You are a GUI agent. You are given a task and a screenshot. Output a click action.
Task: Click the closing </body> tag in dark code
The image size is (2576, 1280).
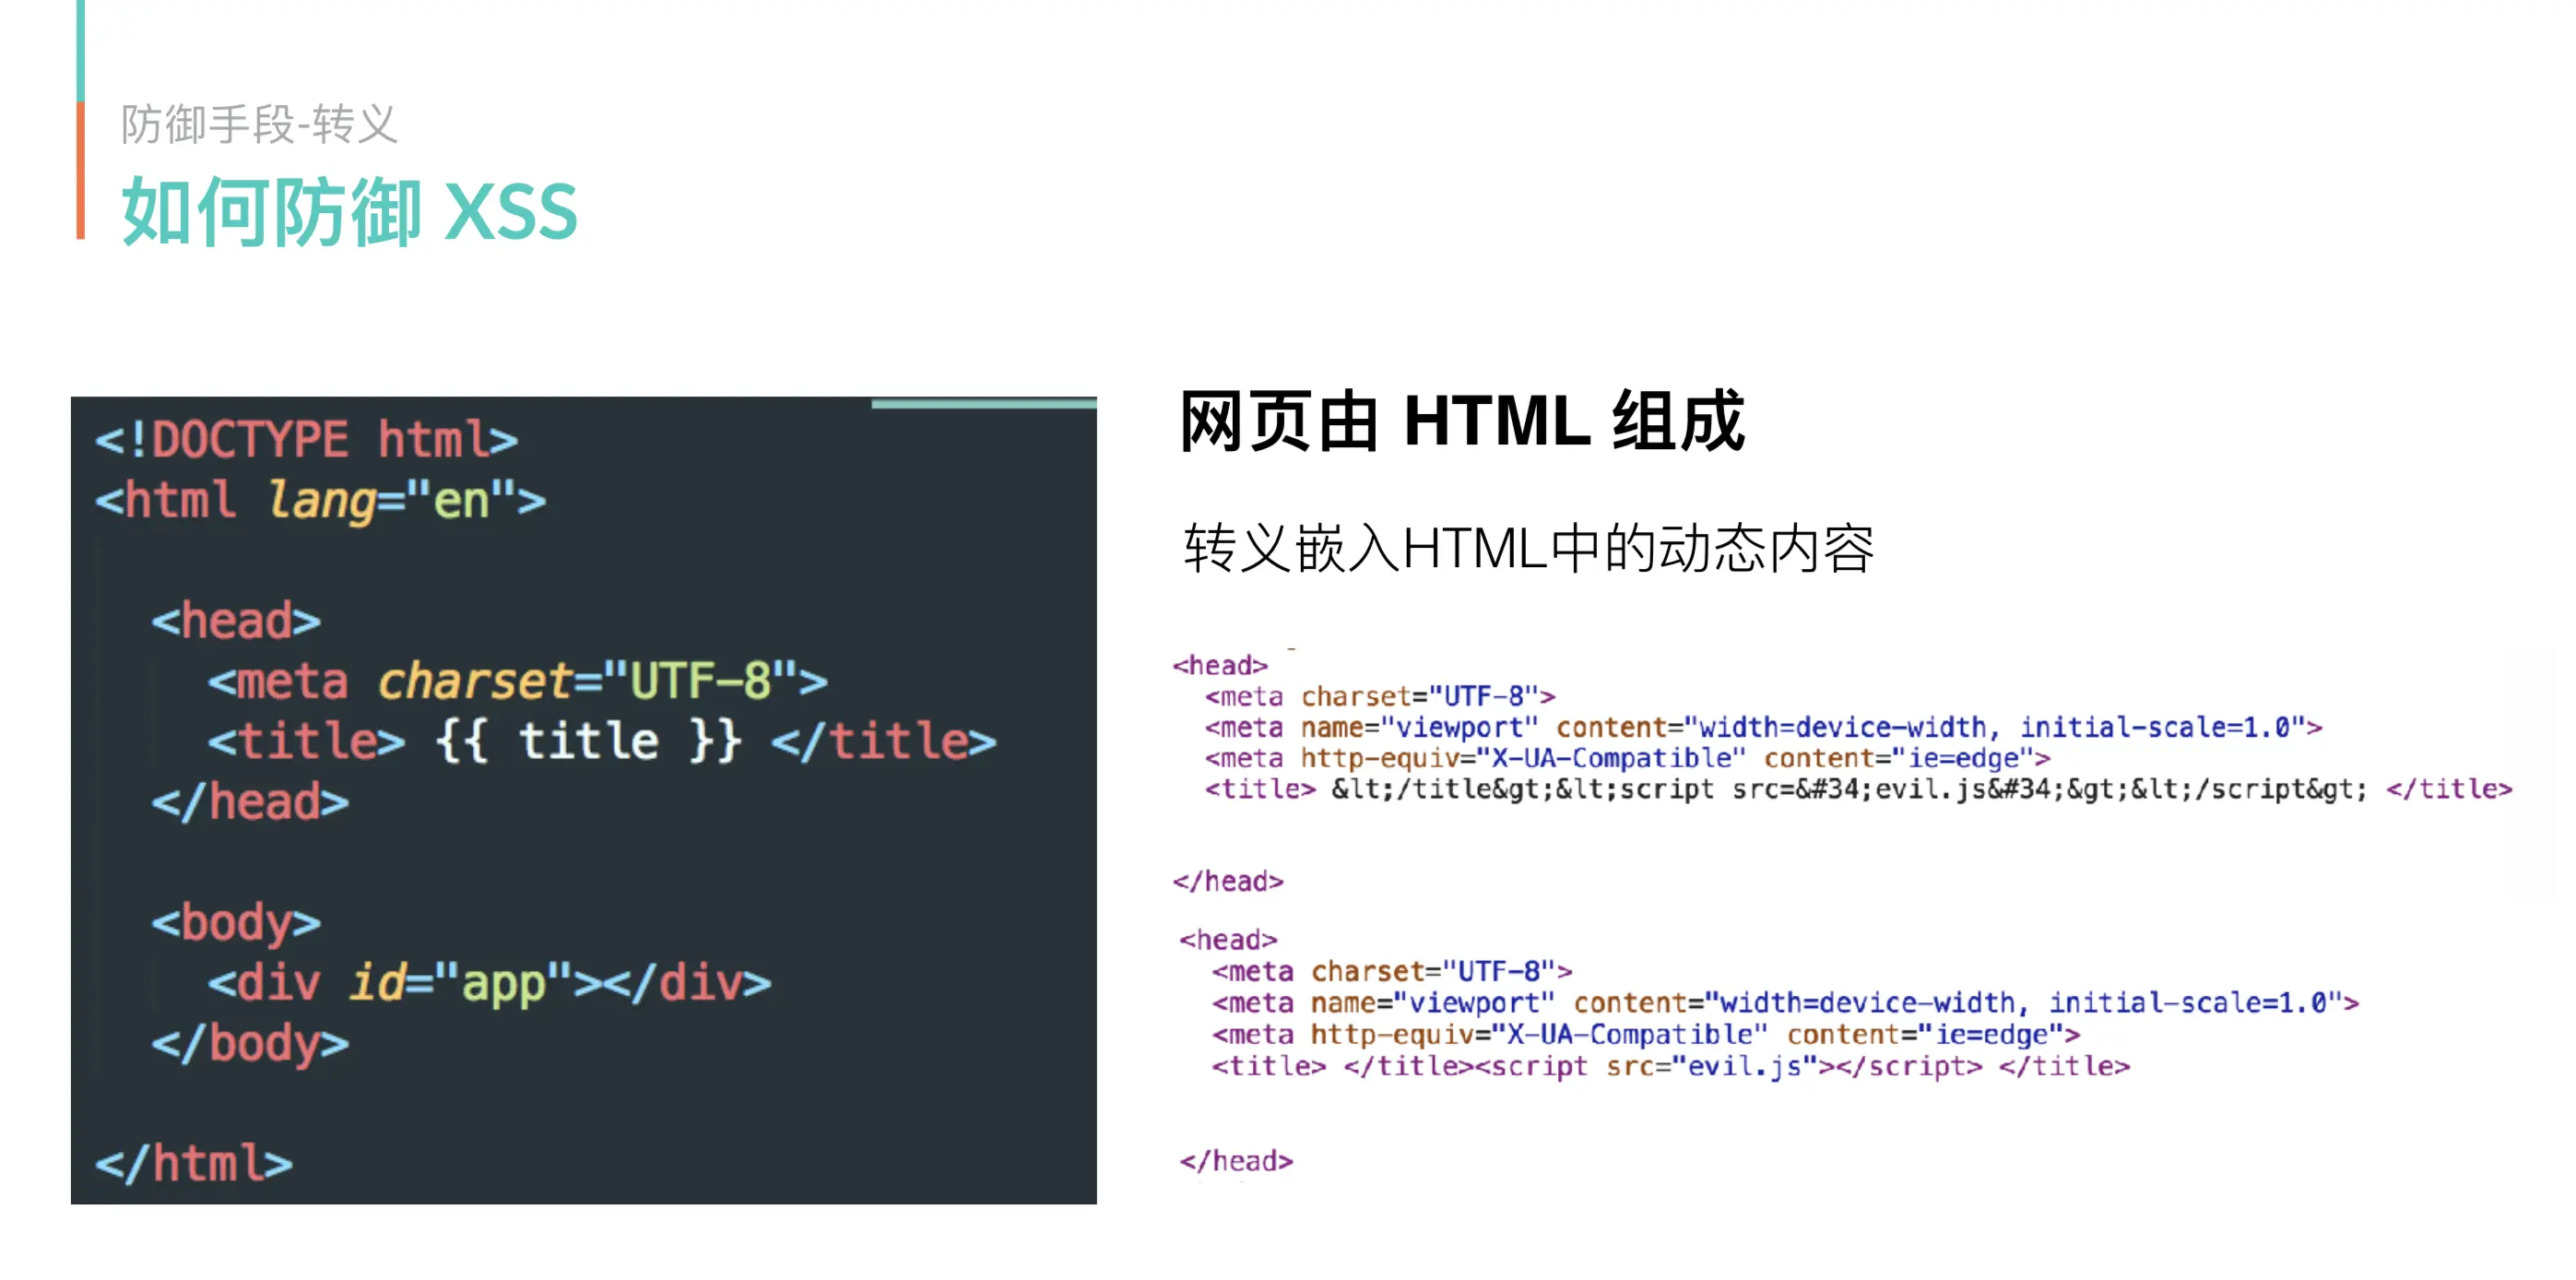(250, 1044)
